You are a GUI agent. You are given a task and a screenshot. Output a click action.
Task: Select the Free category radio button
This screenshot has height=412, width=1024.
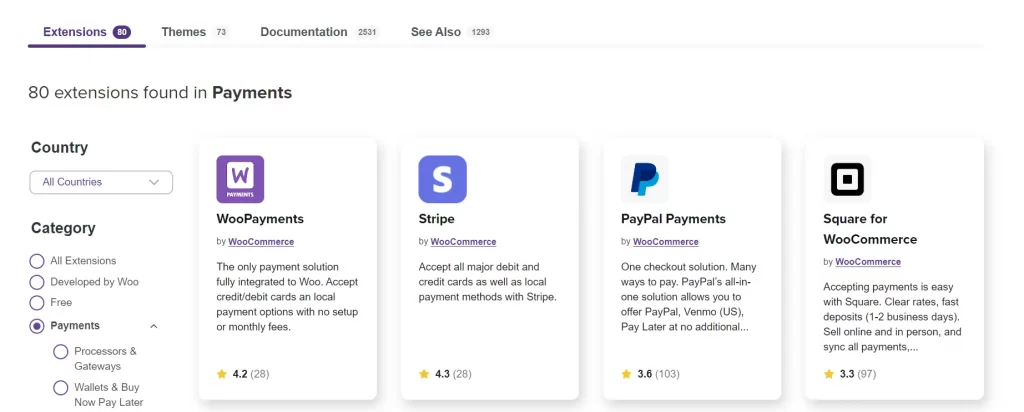click(37, 302)
